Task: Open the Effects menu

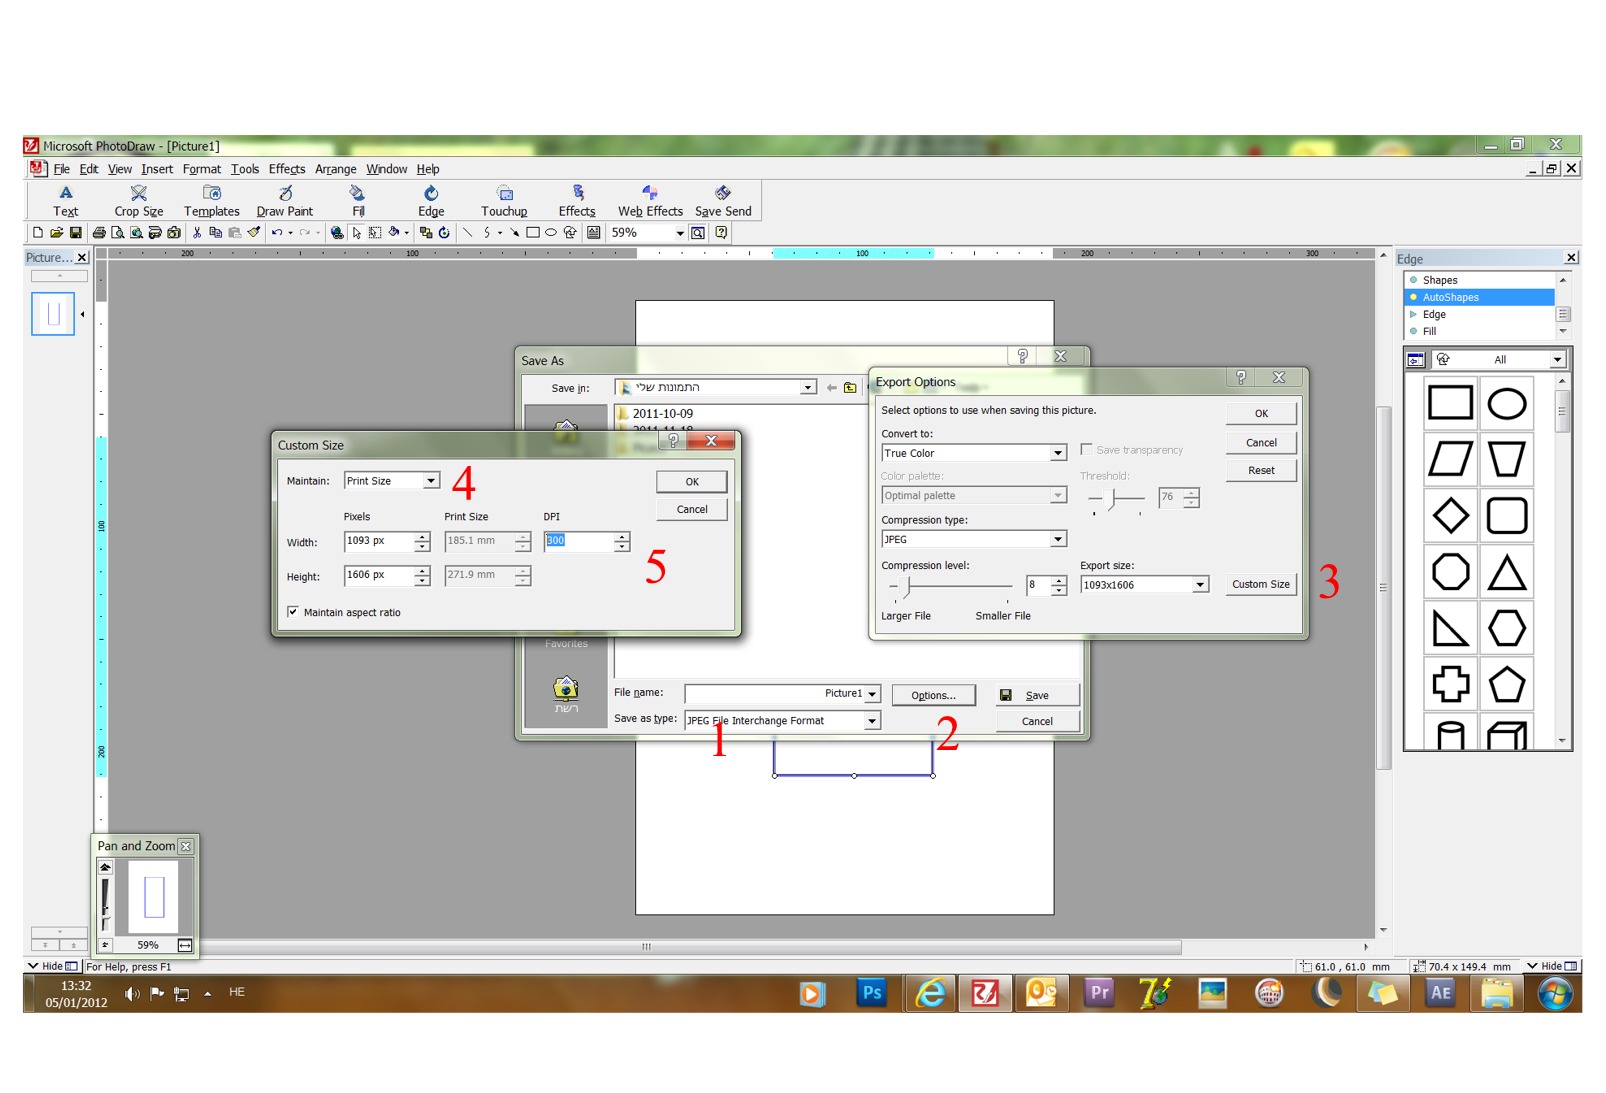Action: 287,169
